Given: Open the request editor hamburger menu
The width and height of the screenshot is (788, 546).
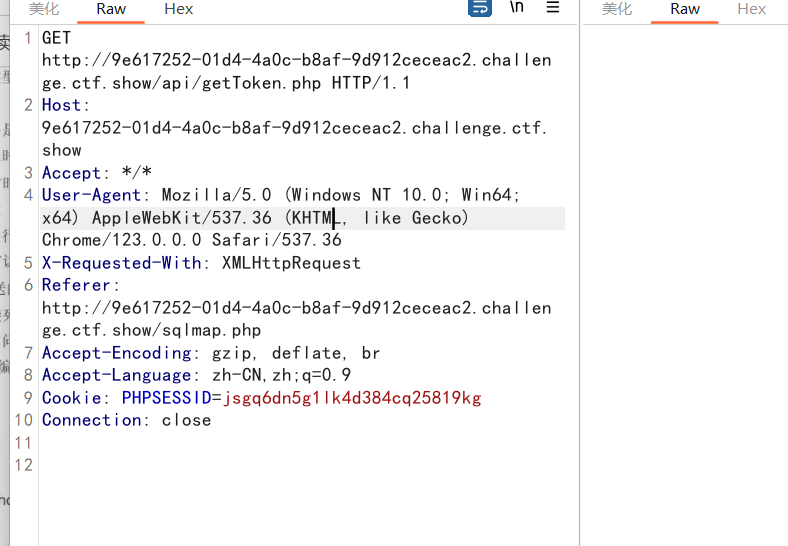Looking at the screenshot, I should pyautogui.click(x=553, y=8).
